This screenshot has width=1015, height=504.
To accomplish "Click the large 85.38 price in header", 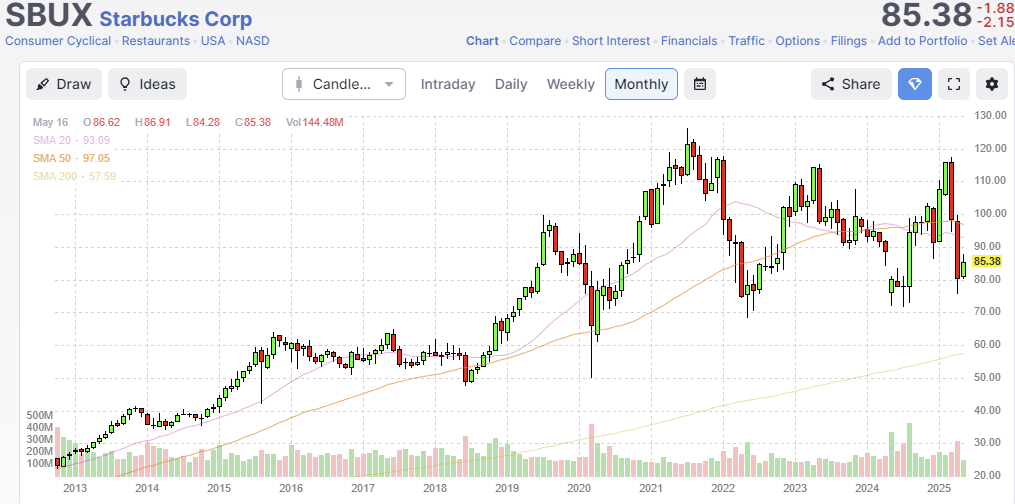I will 927,16.
